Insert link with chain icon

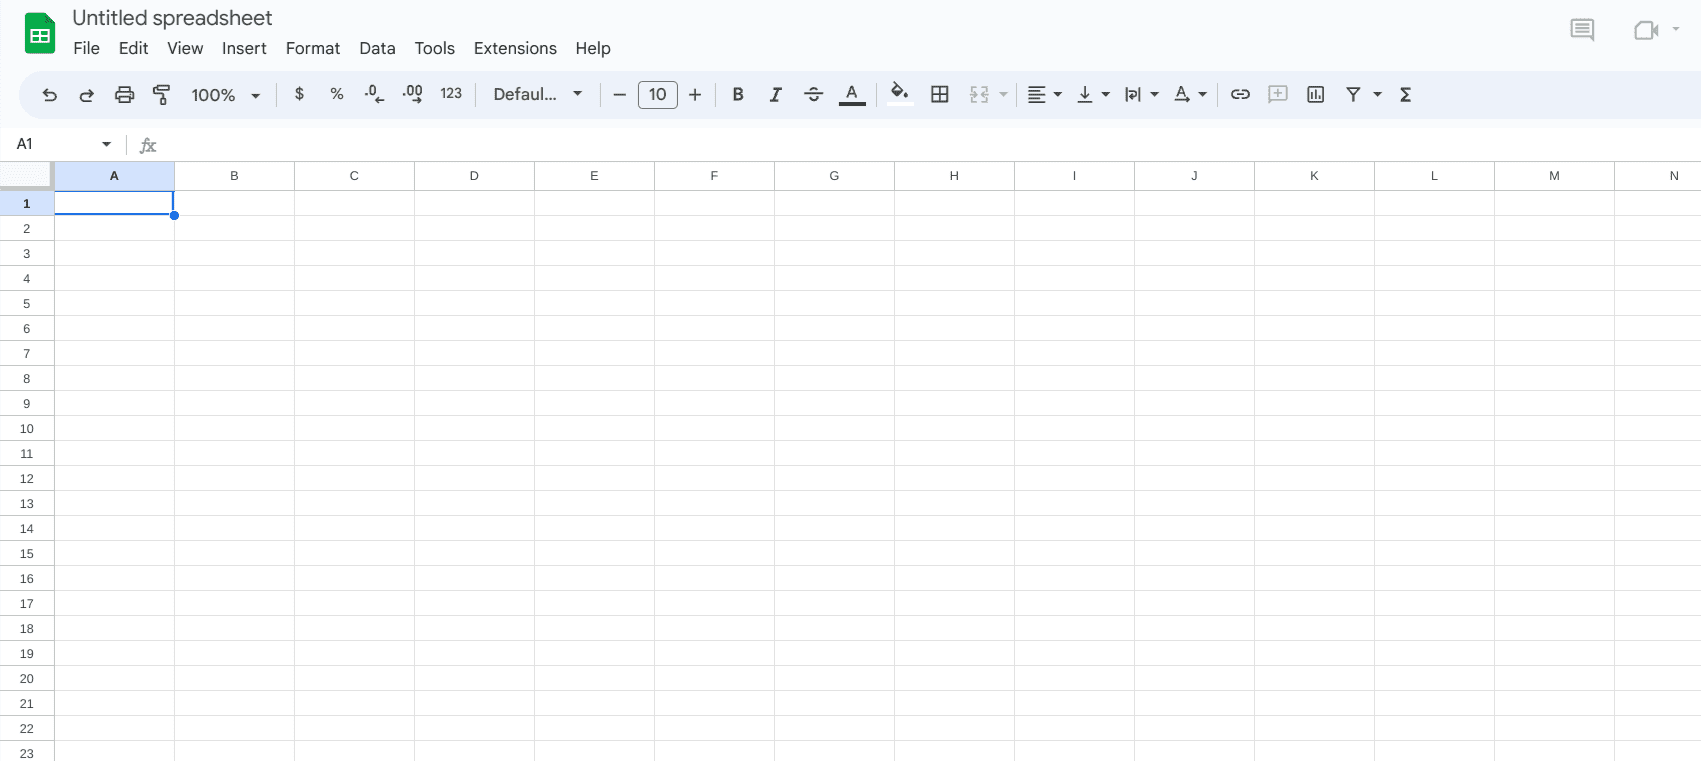tap(1240, 94)
